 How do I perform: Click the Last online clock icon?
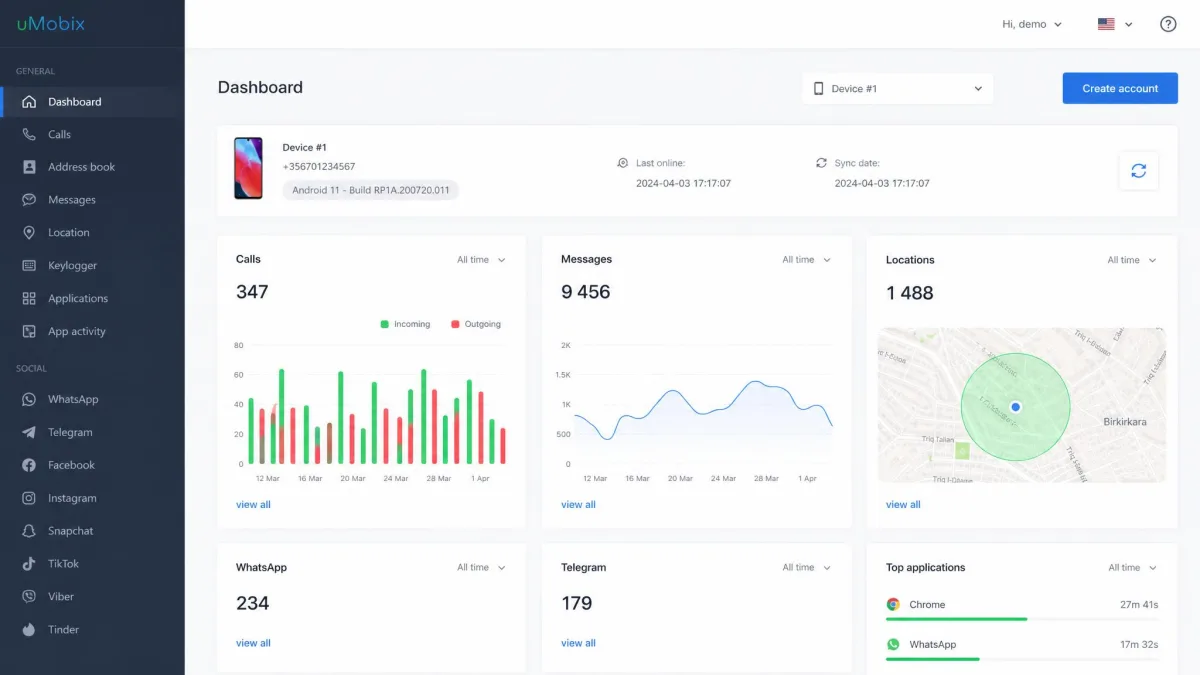coord(622,162)
